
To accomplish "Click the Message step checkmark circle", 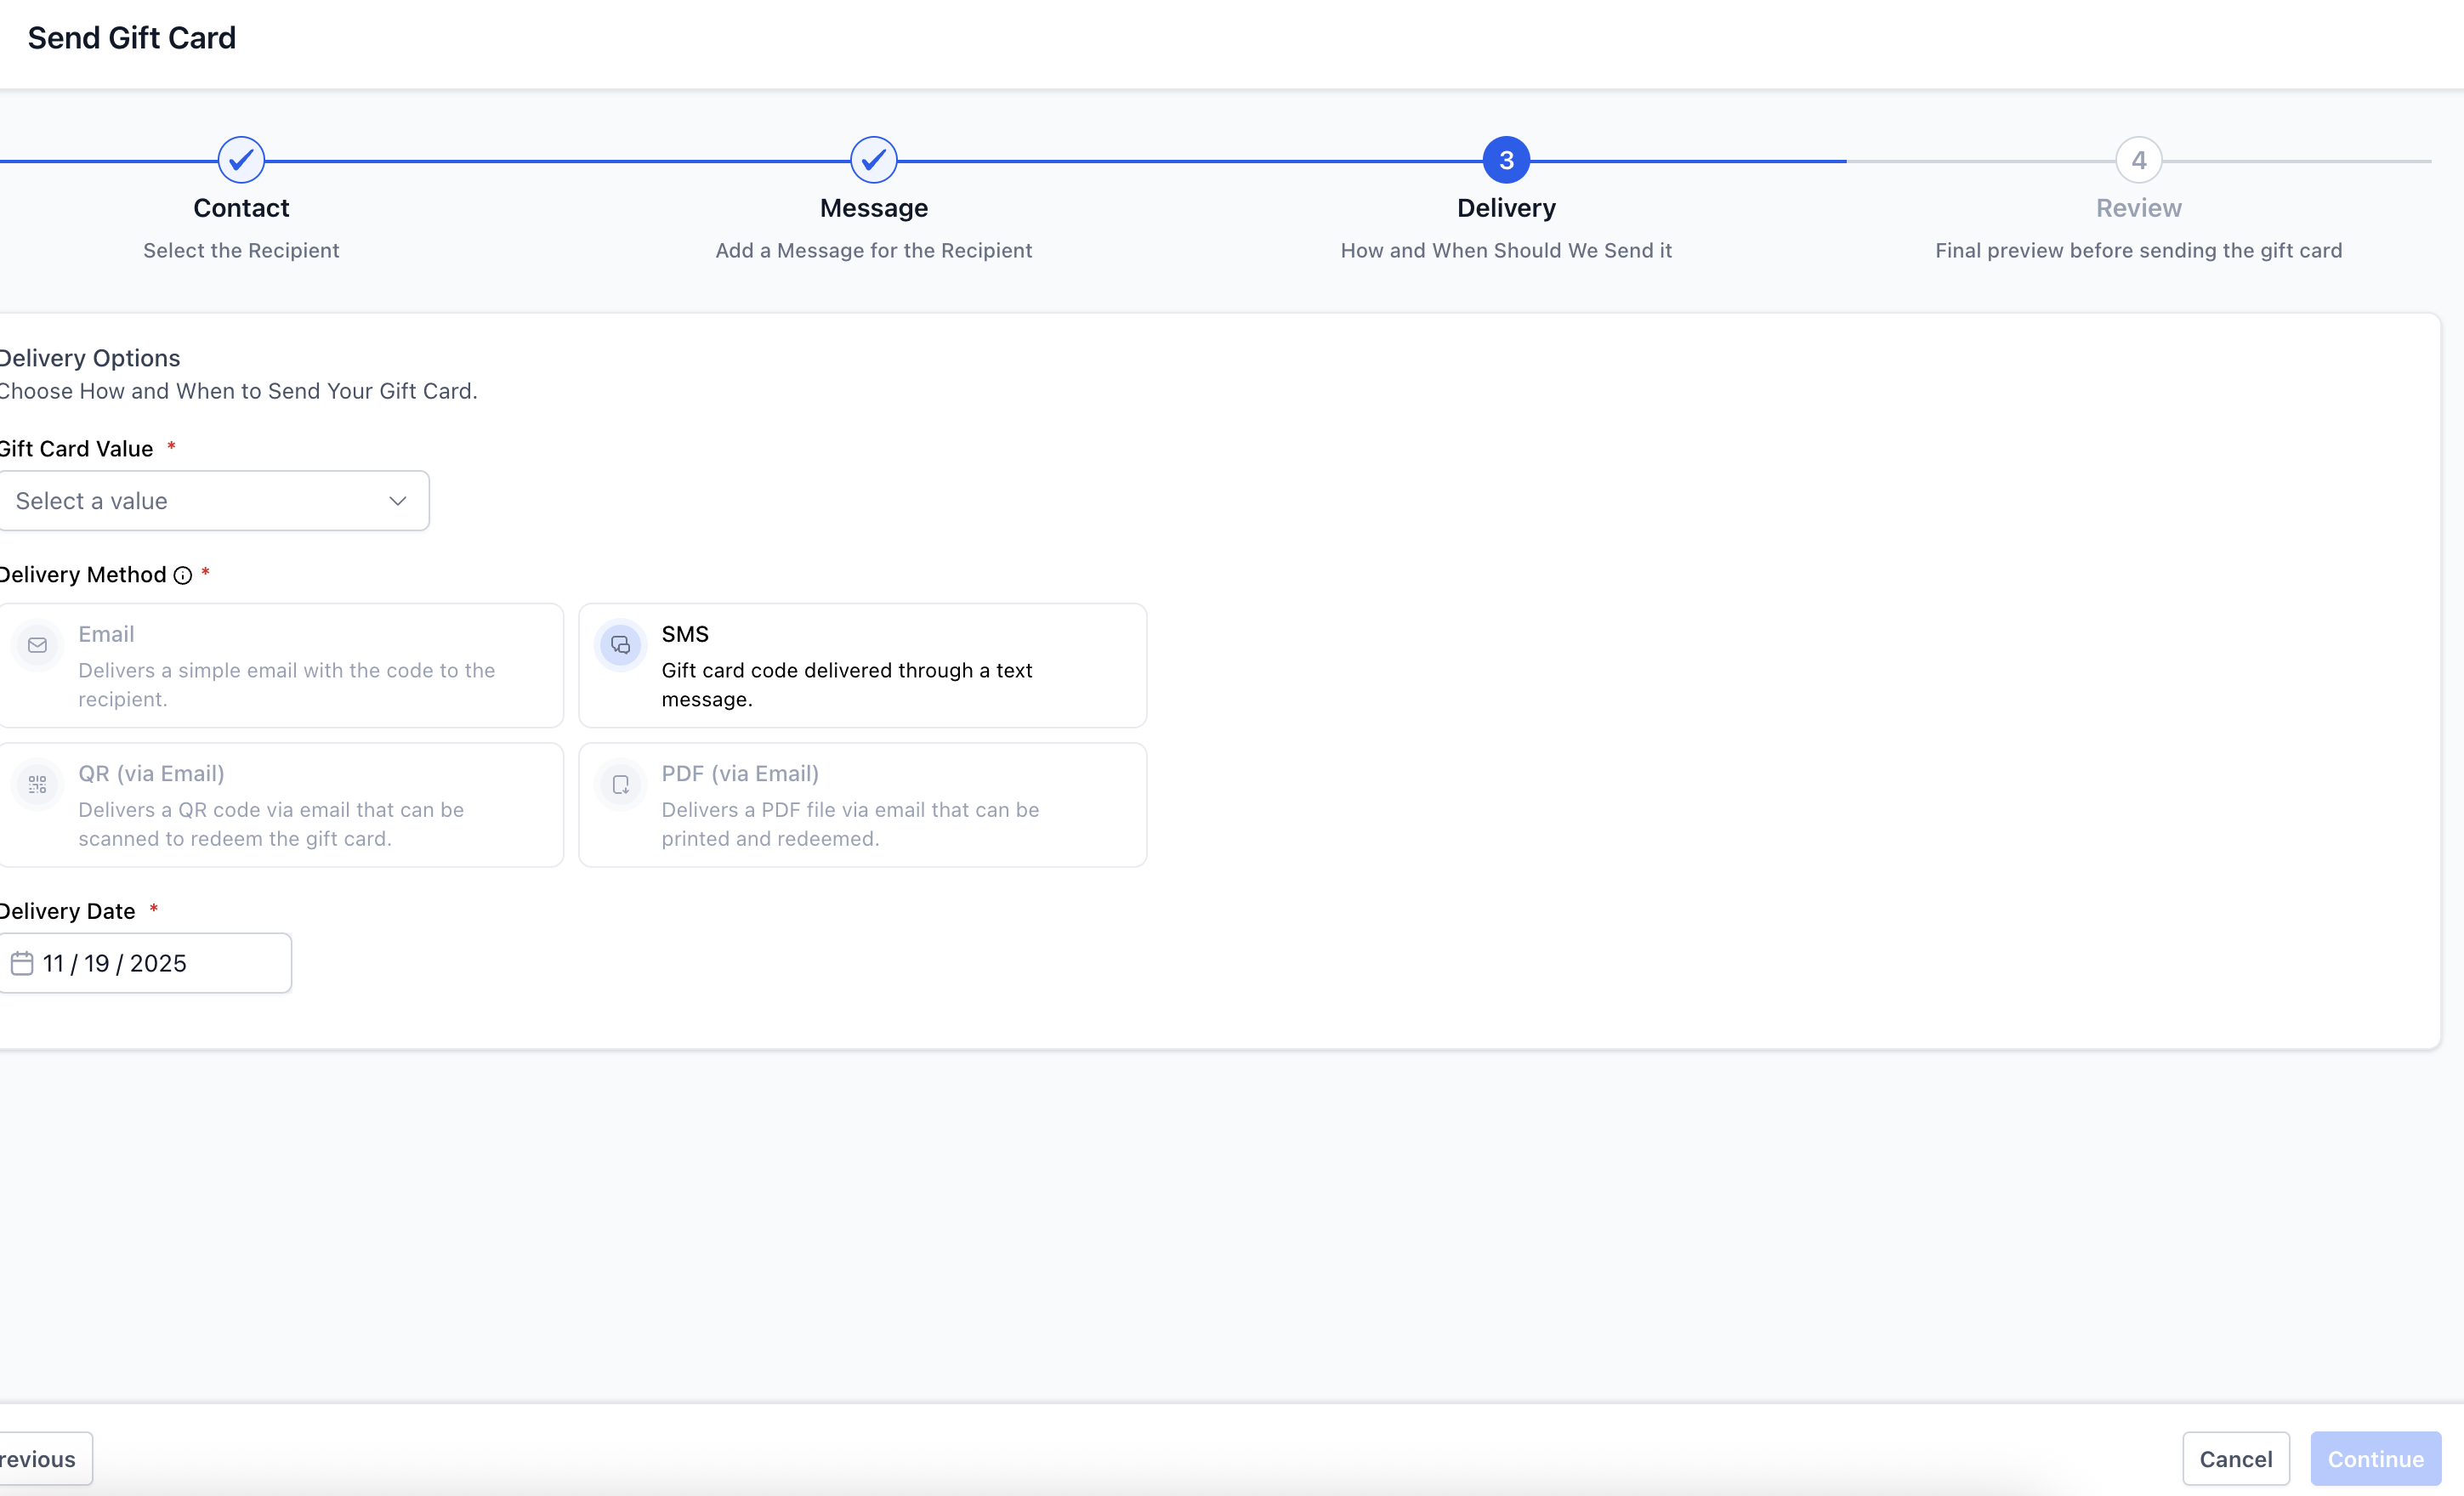I will tap(874, 160).
